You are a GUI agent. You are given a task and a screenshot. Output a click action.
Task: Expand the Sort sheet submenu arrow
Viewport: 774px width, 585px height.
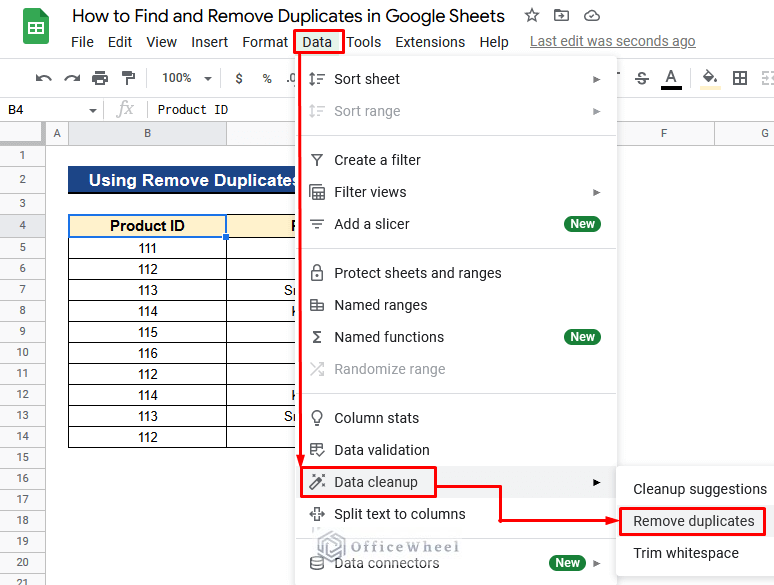tap(597, 79)
